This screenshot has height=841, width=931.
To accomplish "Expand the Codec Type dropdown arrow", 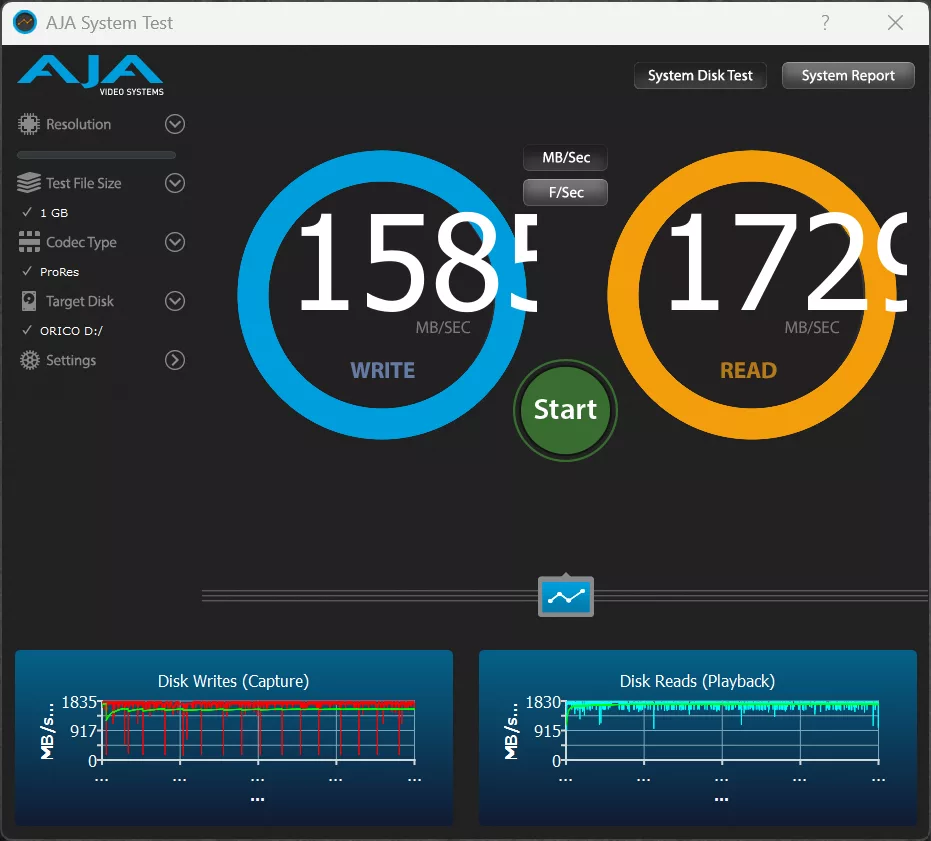I will click(175, 243).
